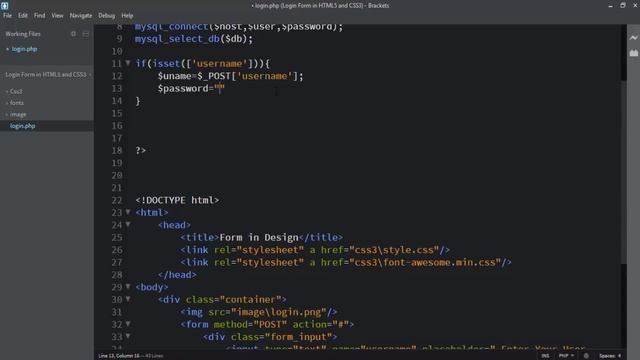
Task: Minimize the Brackets window
Action: point(610,6)
